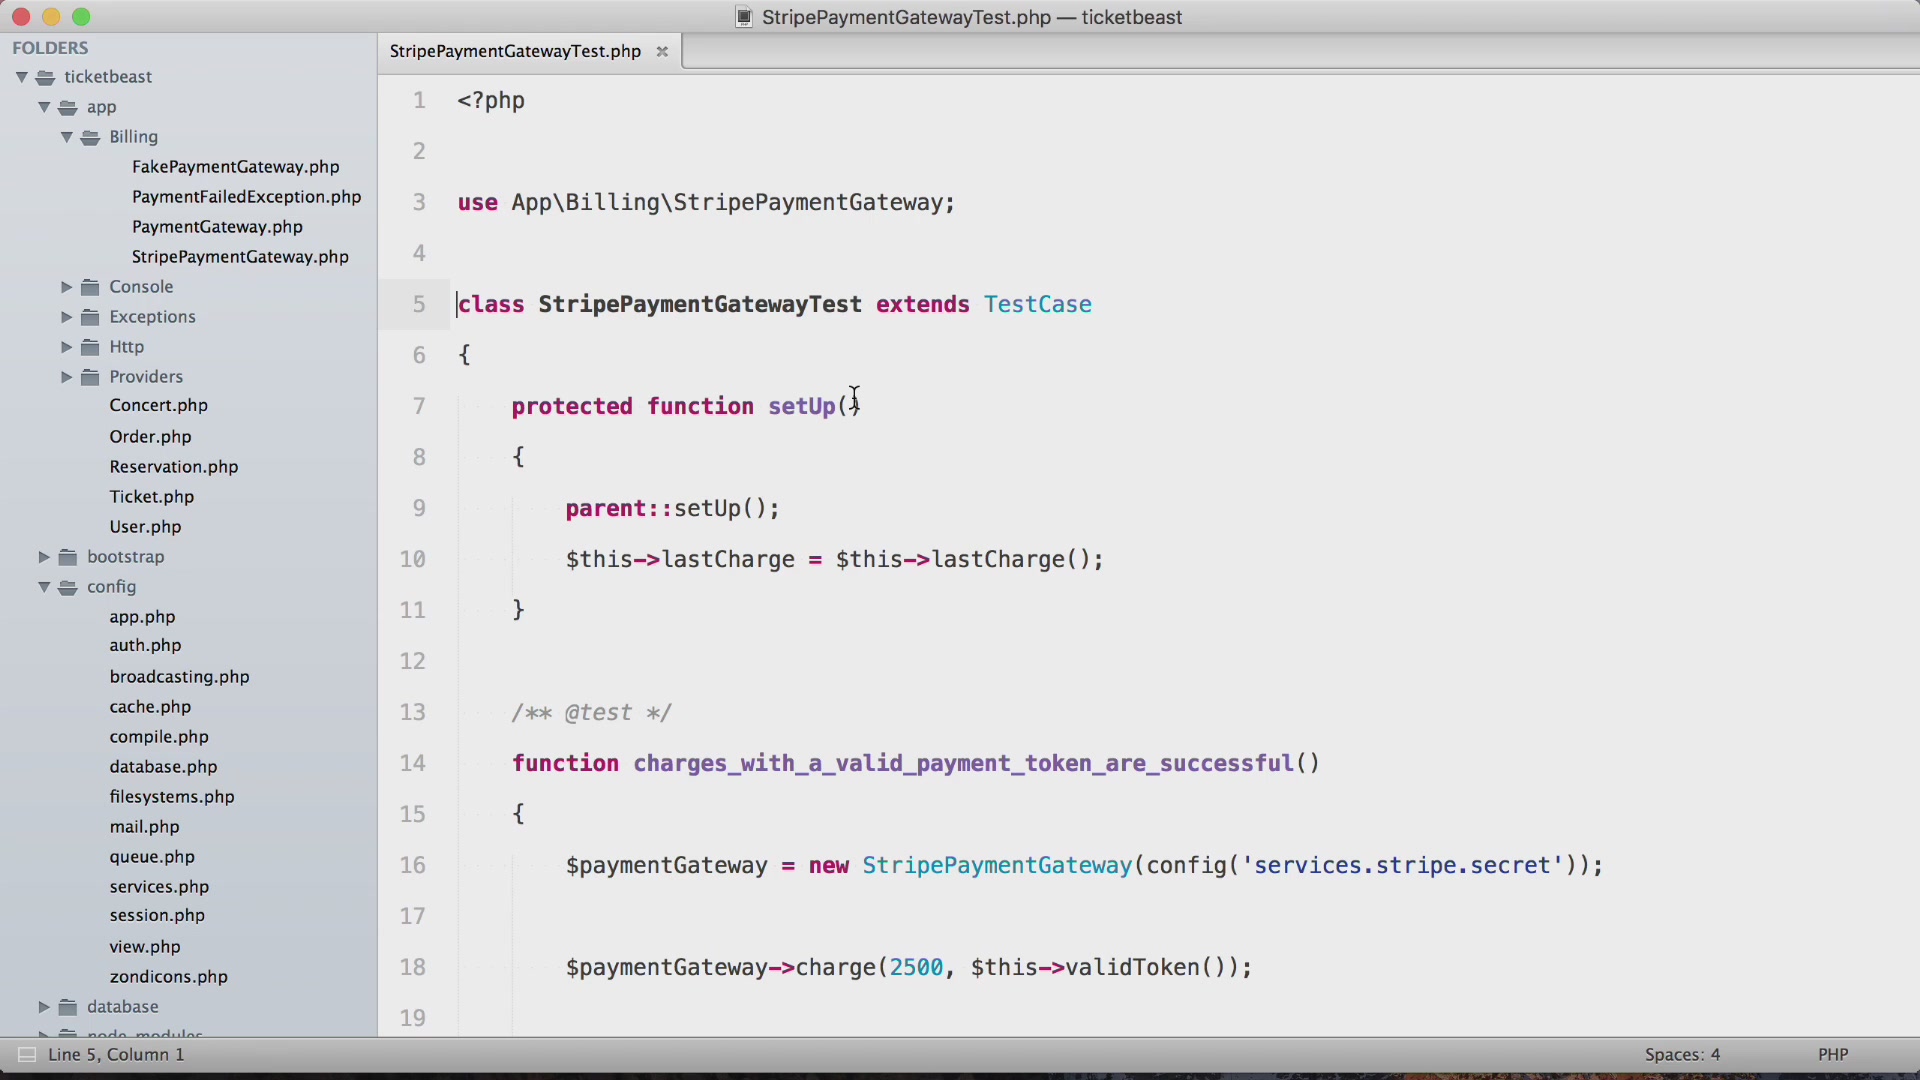The image size is (1920, 1080).
Task: Click the bootstrap folder icon
Action: pyautogui.click(x=68, y=557)
